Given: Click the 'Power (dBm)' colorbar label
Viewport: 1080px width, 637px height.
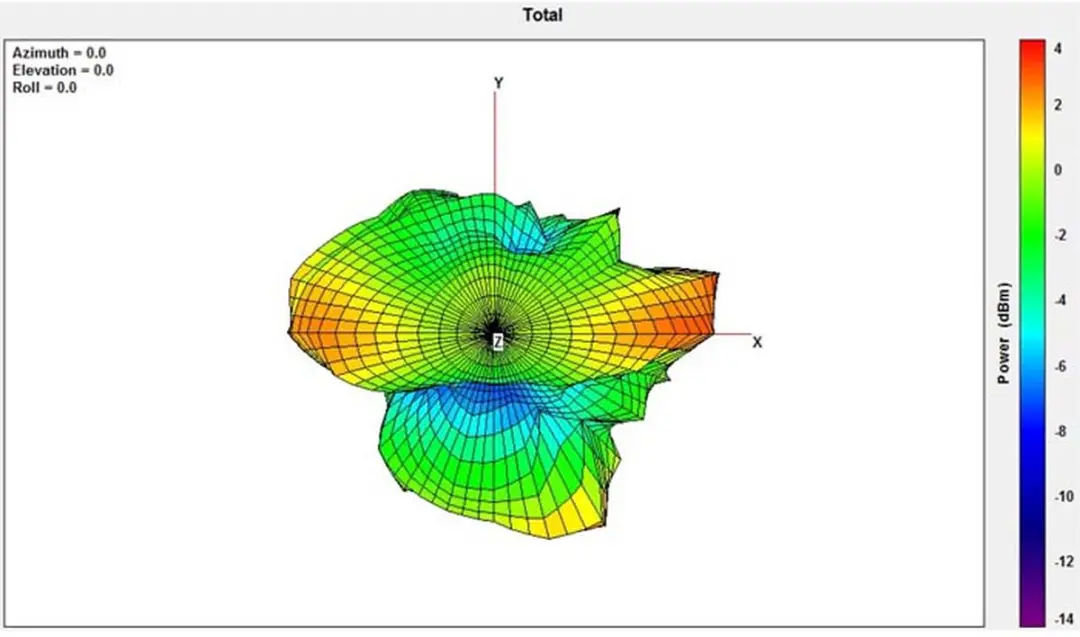Looking at the screenshot, I should point(1004,333).
